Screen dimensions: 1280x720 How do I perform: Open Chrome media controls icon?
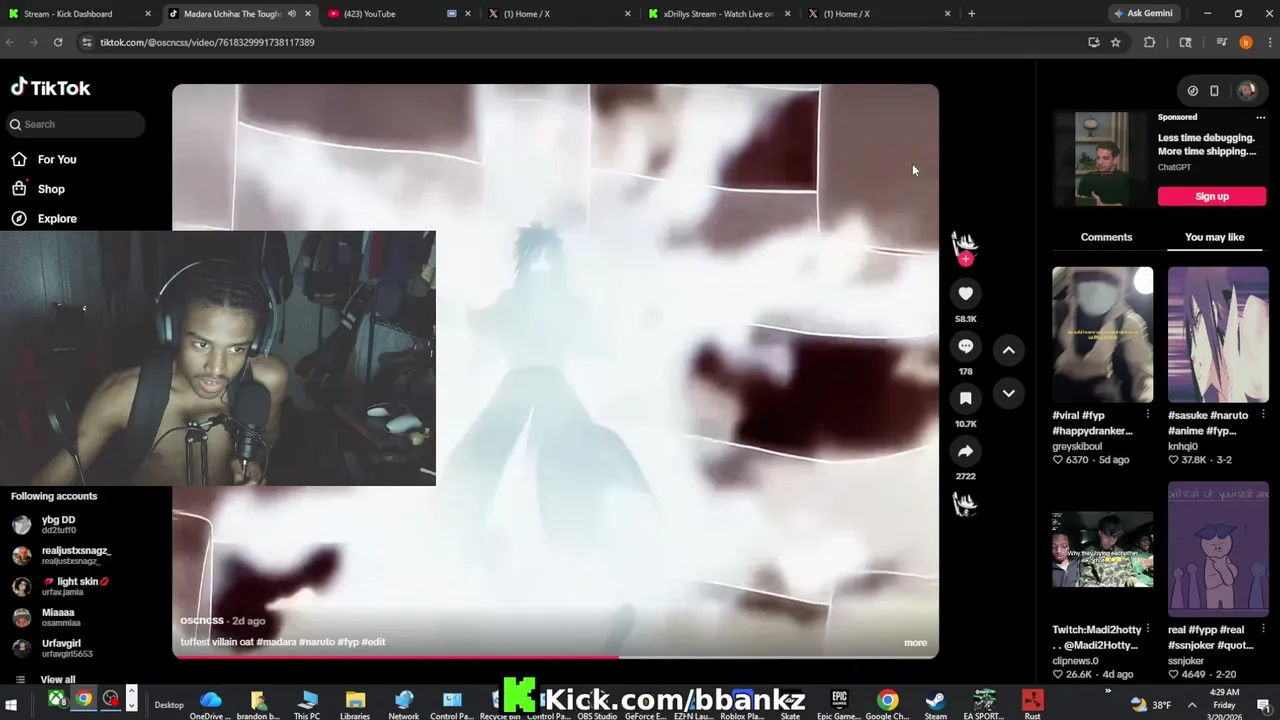pyautogui.click(x=1221, y=42)
